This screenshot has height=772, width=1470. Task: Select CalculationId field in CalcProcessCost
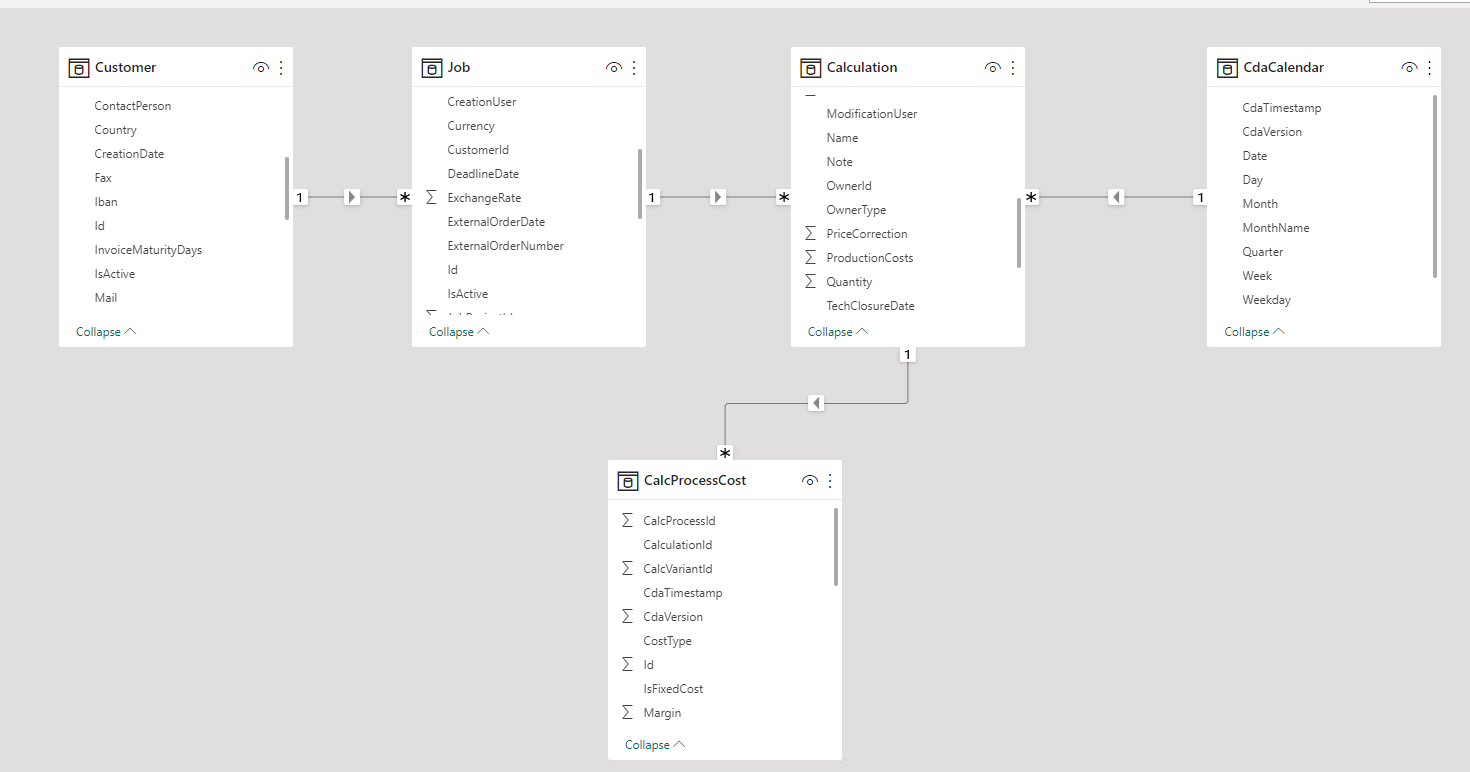(677, 545)
